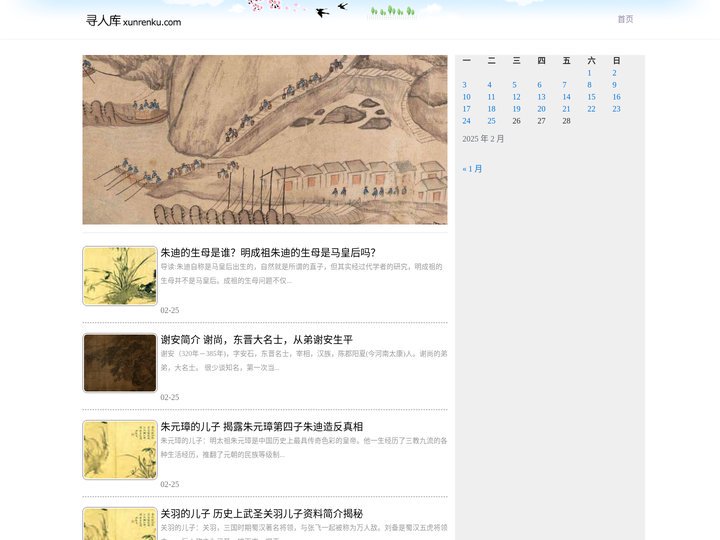Select calendar date 22
This screenshot has height=540, width=720.
(591, 109)
